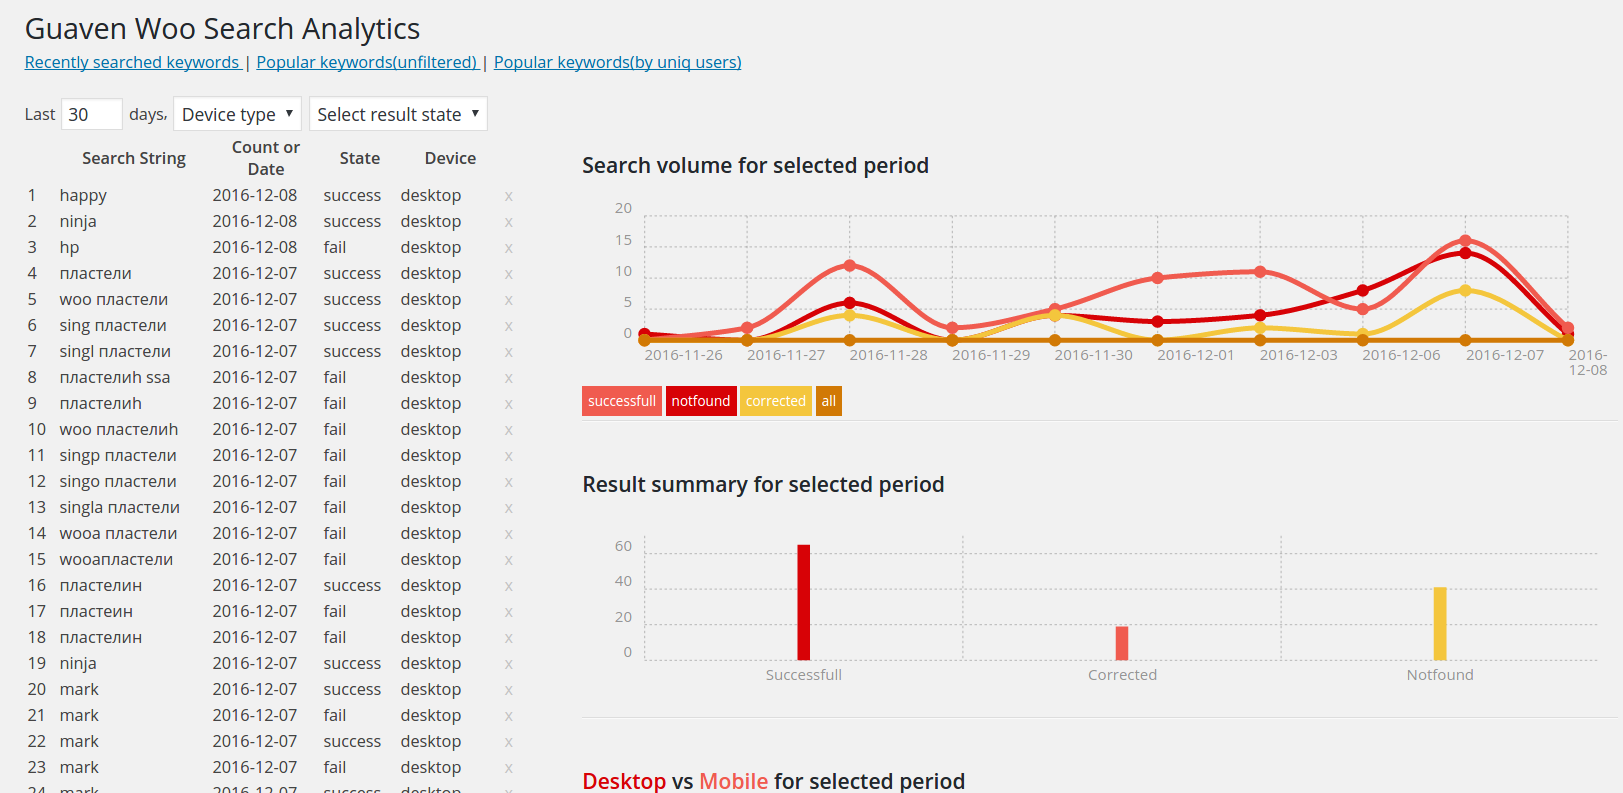1623x793 pixels.
Task: Switch to Popular keywords(unfiltered) view
Action: (x=366, y=62)
